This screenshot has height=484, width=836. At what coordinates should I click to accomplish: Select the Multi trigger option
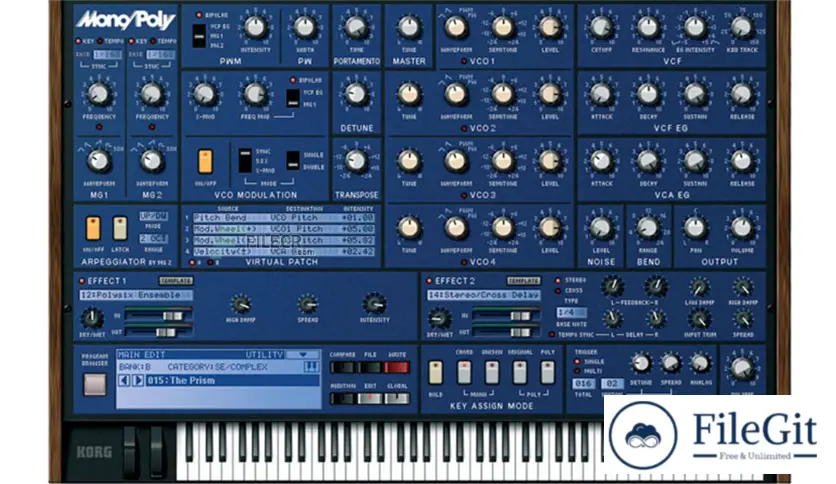click(x=577, y=371)
